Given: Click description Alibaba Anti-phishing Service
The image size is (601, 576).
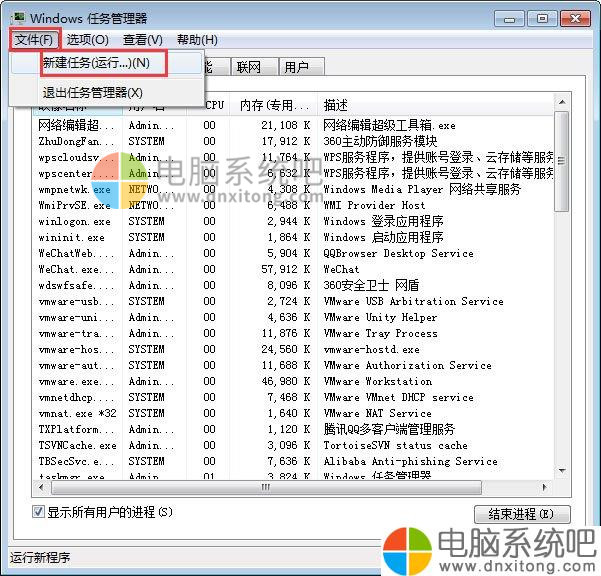Looking at the screenshot, I should coord(411,461).
